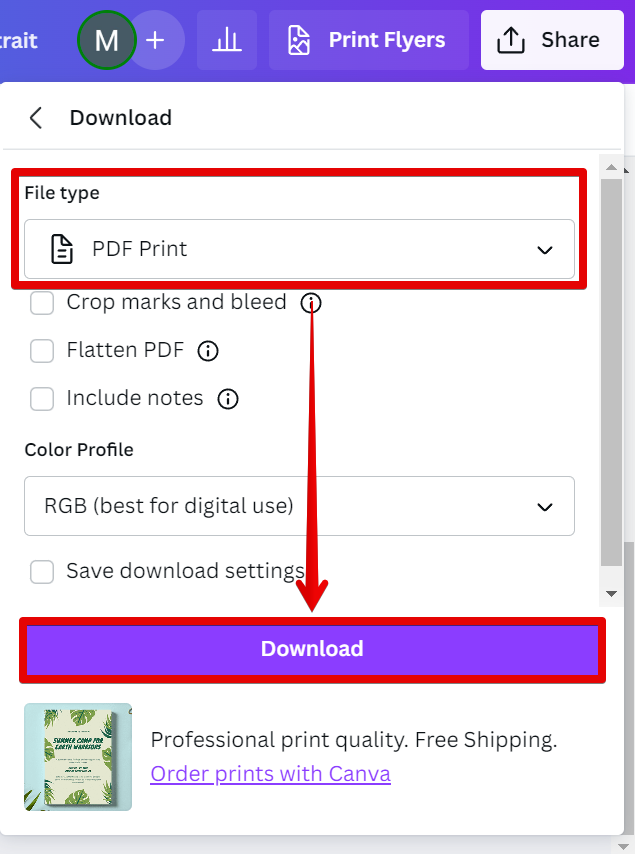The image size is (635, 854).
Task: Click info icon beside Include notes
Action: point(228,399)
